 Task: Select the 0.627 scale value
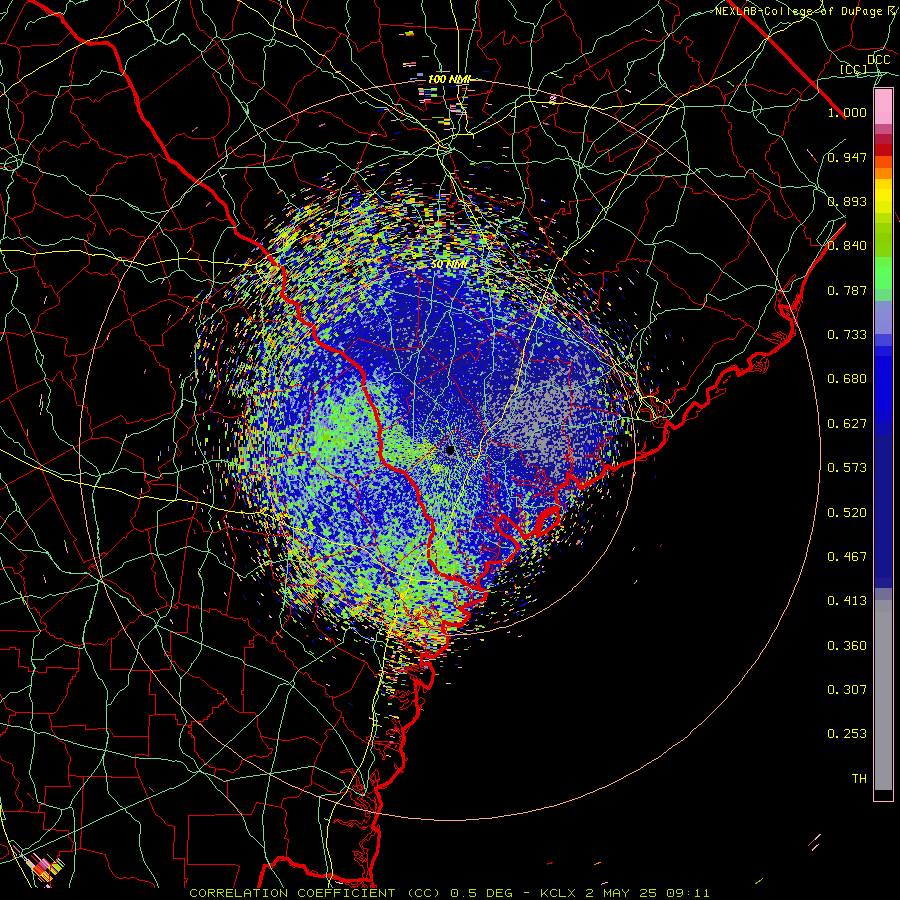point(847,424)
